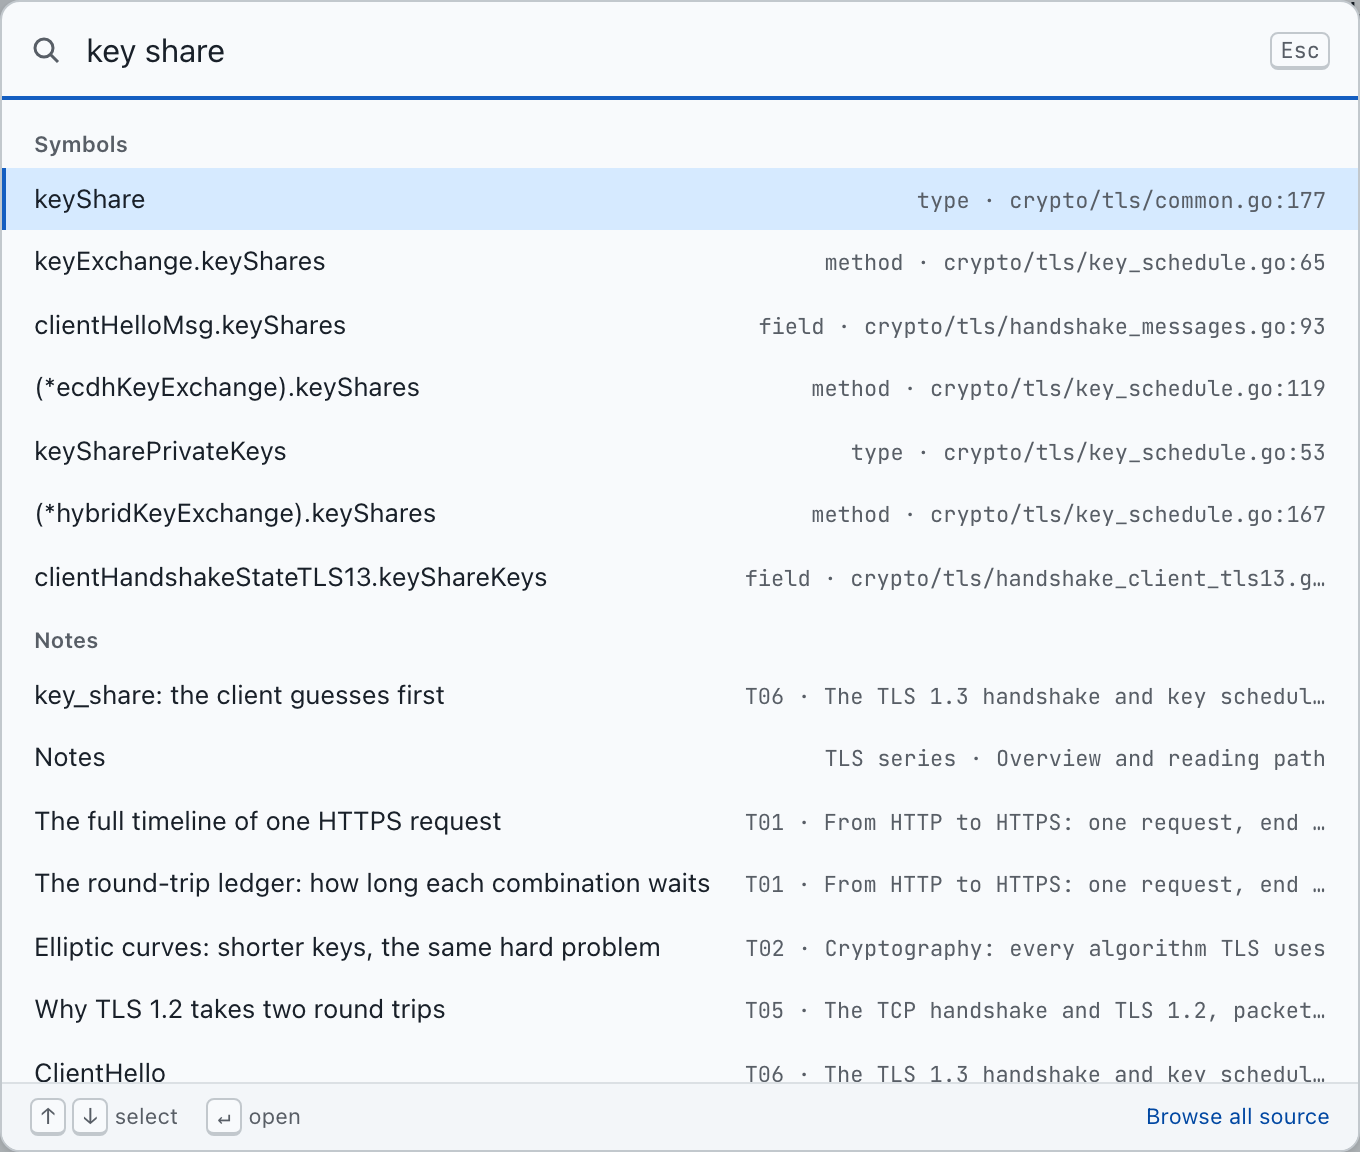Select the (*hybridKeyExchange).keyShares method result
The width and height of the screenshot is (1360, 1152).
pyautogui.click(x=680, y=514)
